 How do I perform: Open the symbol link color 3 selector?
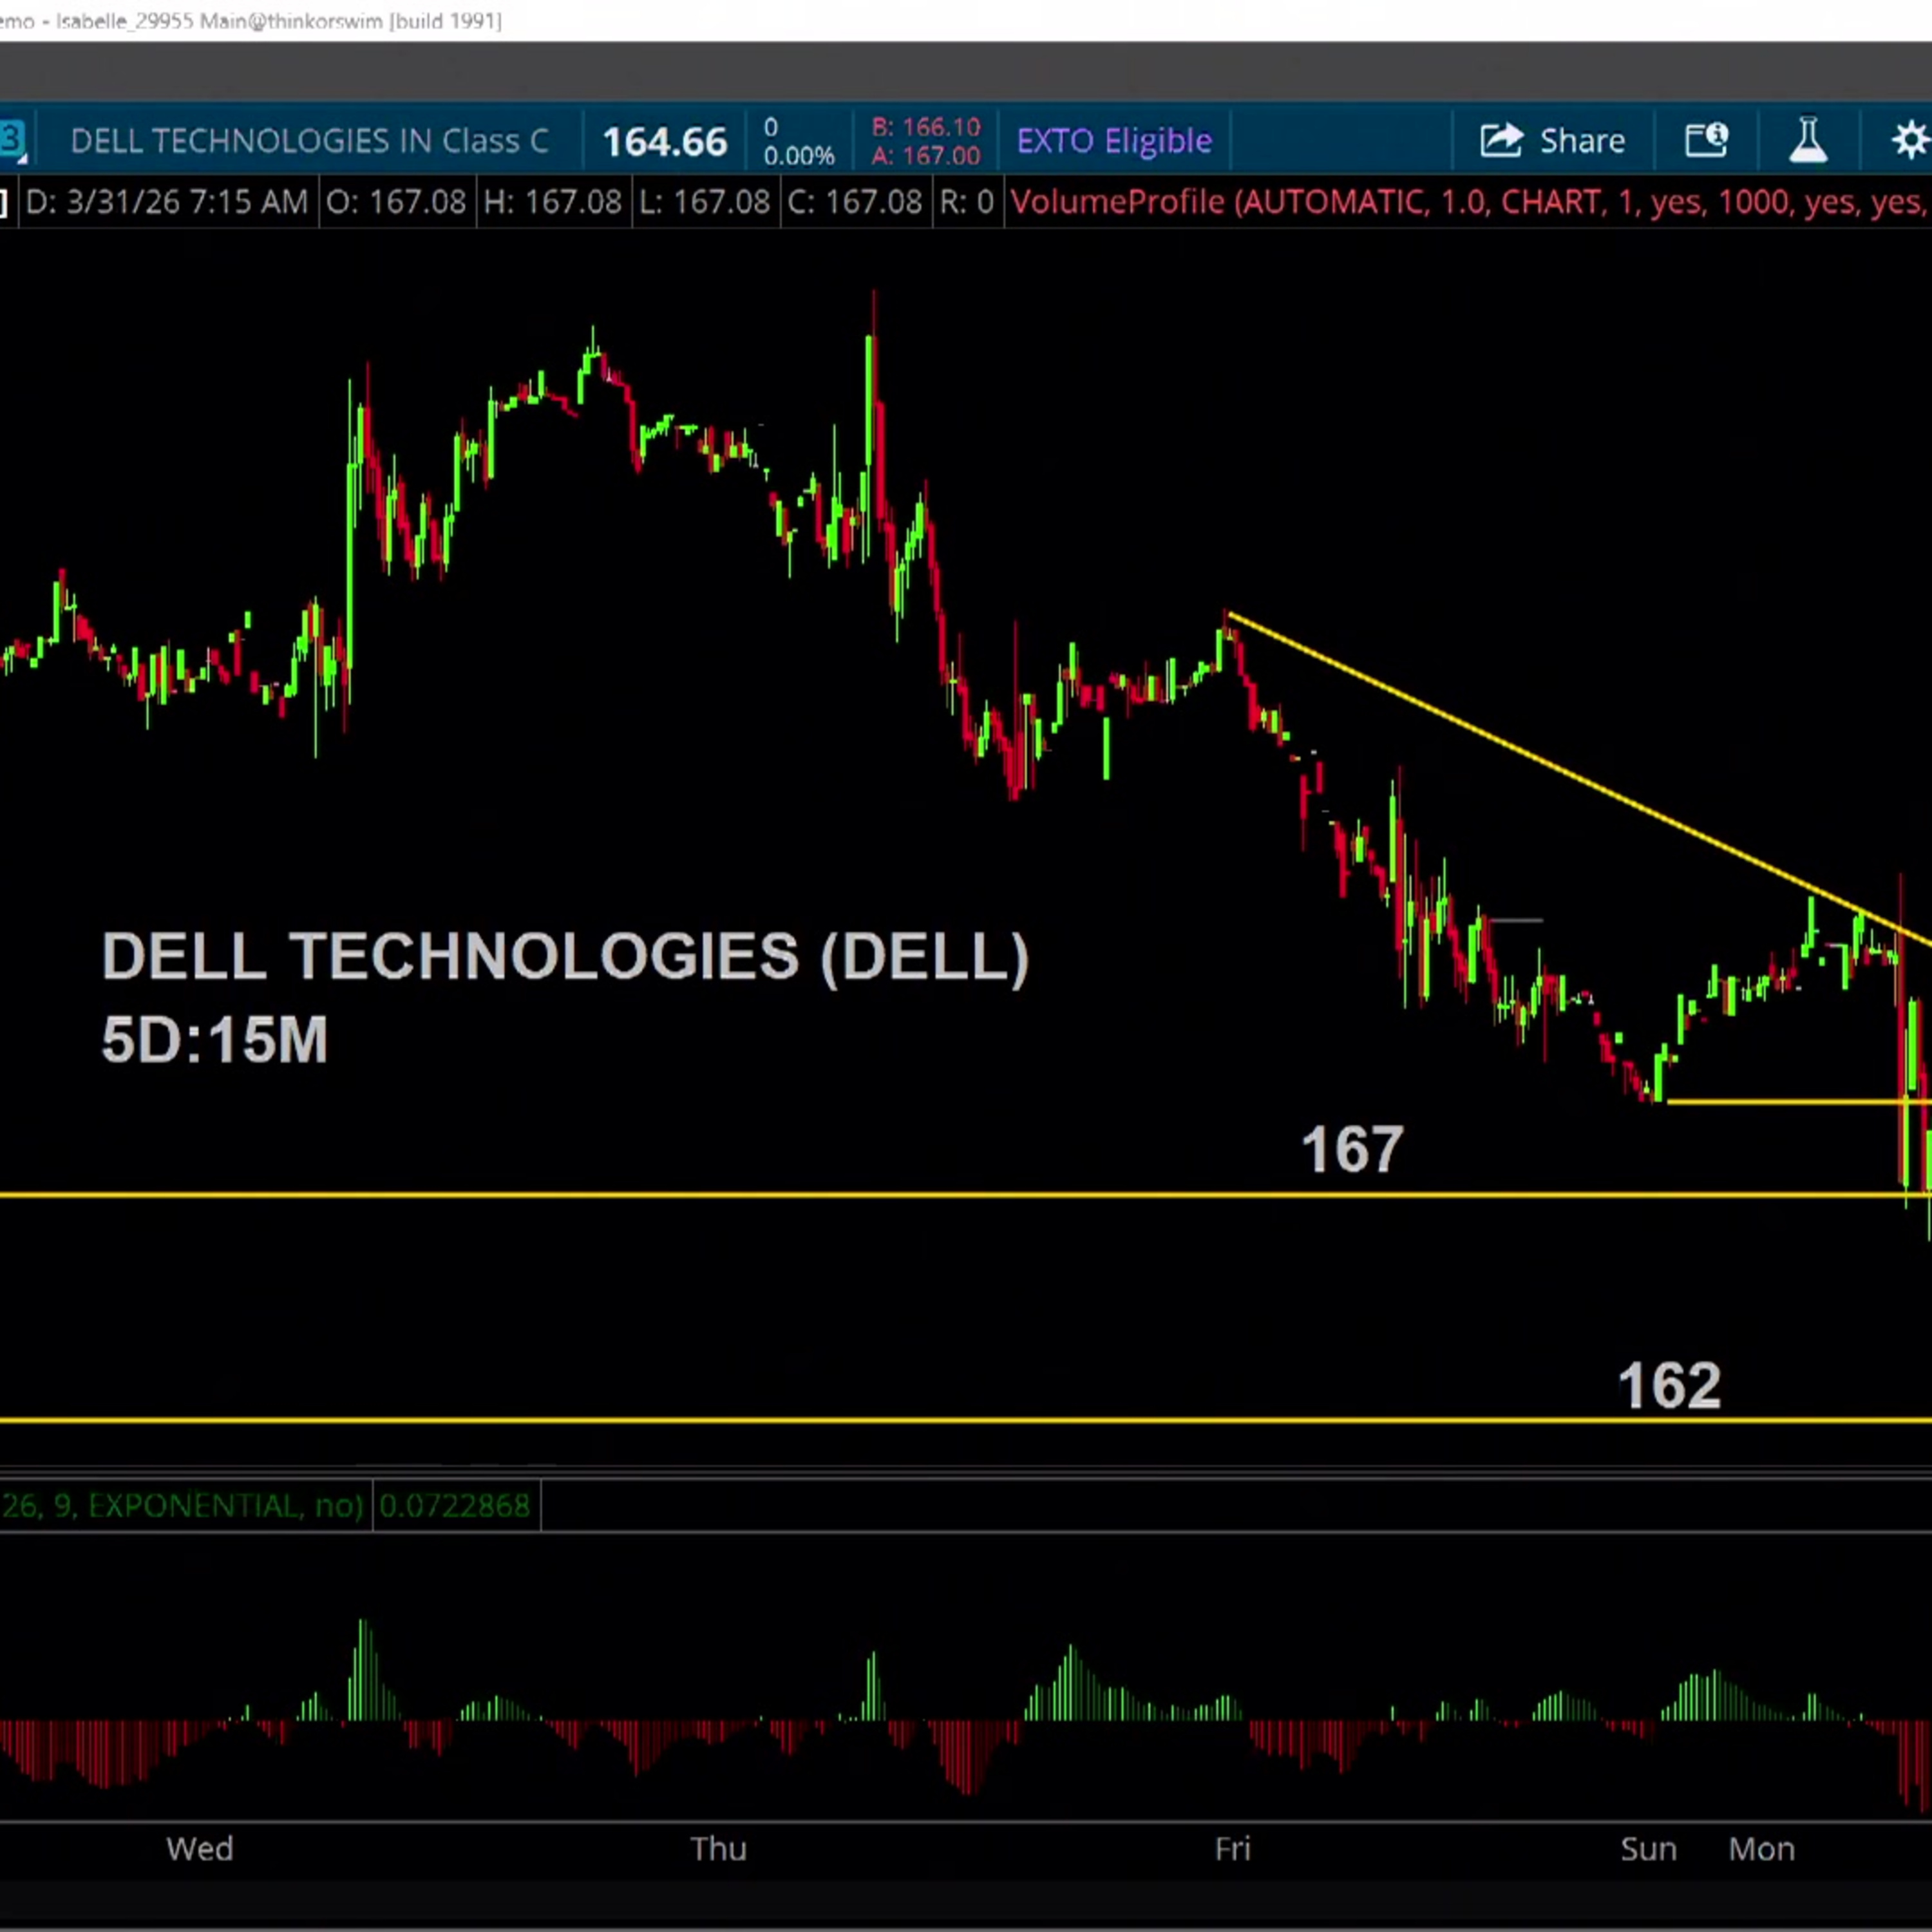[12, 140]
